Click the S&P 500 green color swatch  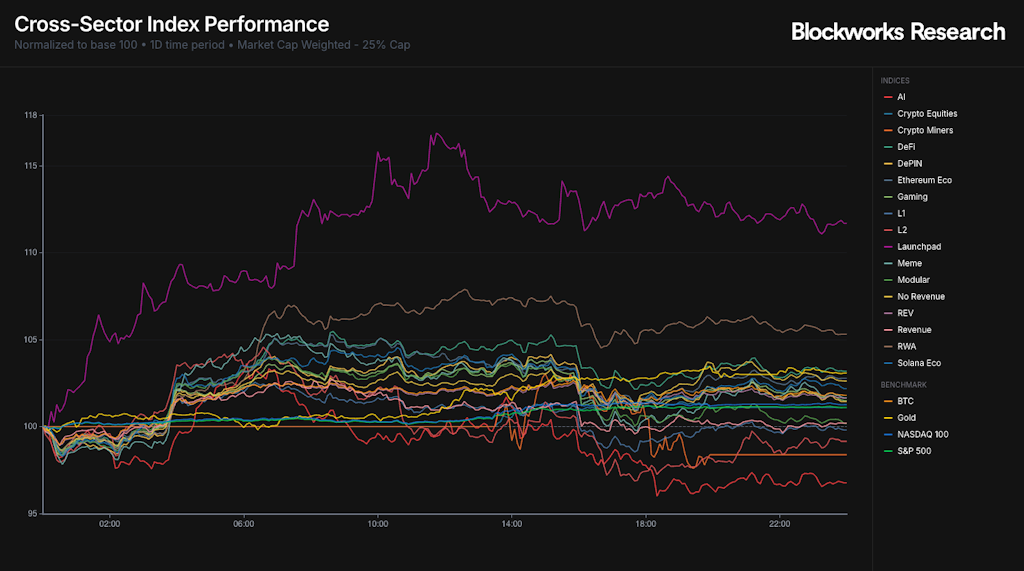(x=887, y=451)
